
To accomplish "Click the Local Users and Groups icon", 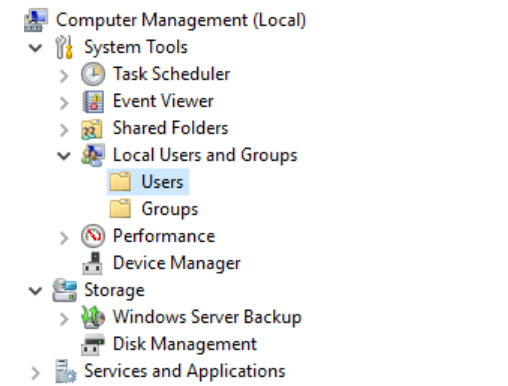I will tap(93, 155).
